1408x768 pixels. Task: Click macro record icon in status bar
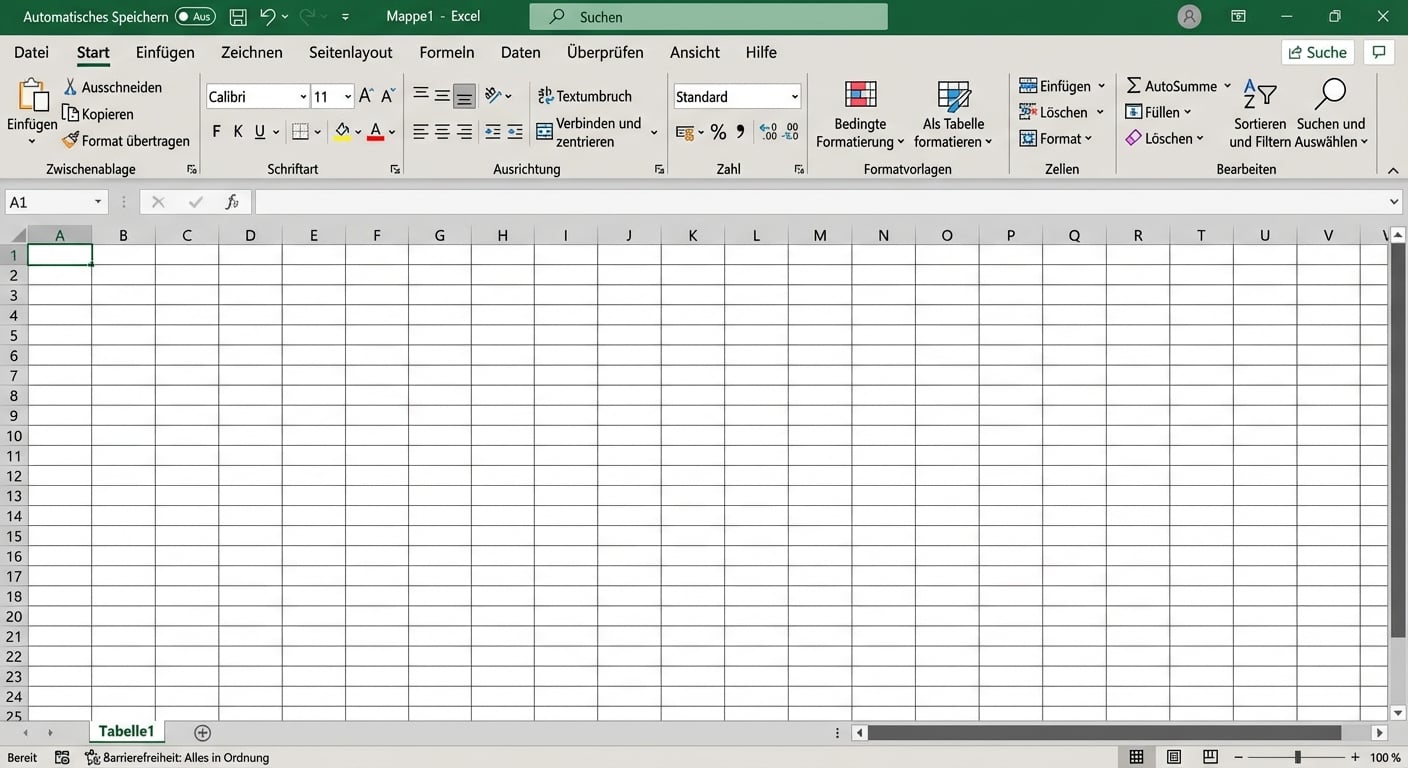pos(62,757)
